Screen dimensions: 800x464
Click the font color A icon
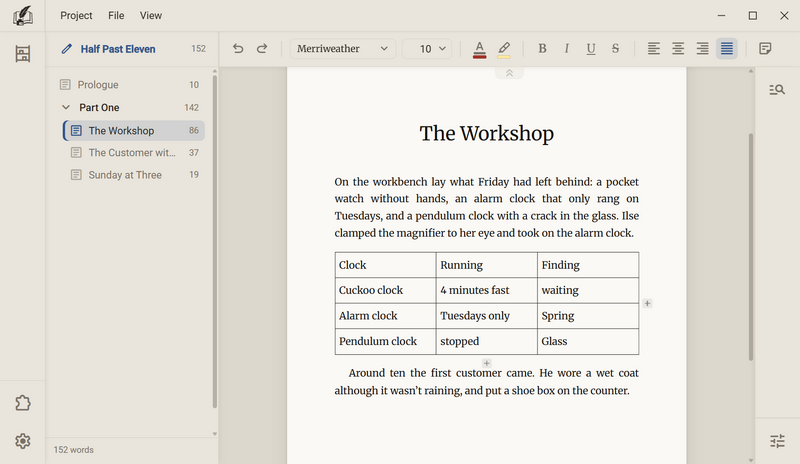[479, 49]
